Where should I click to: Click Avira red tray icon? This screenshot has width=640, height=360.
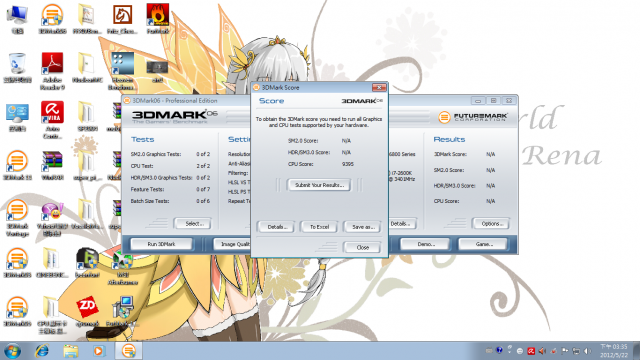[531, 351]
